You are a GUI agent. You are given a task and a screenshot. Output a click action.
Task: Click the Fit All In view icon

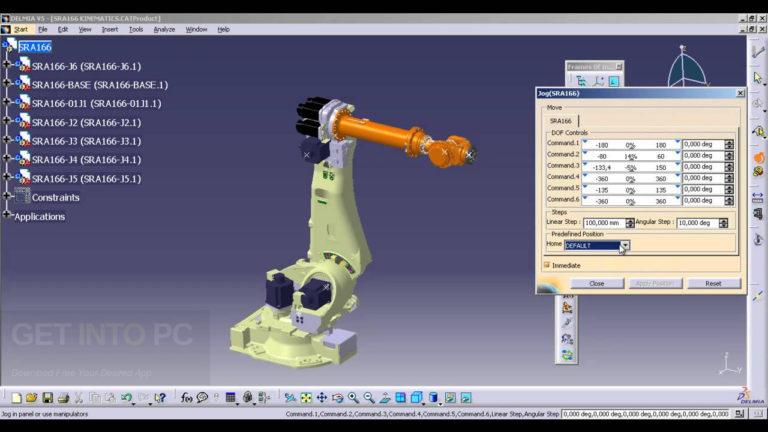[306, 398]
